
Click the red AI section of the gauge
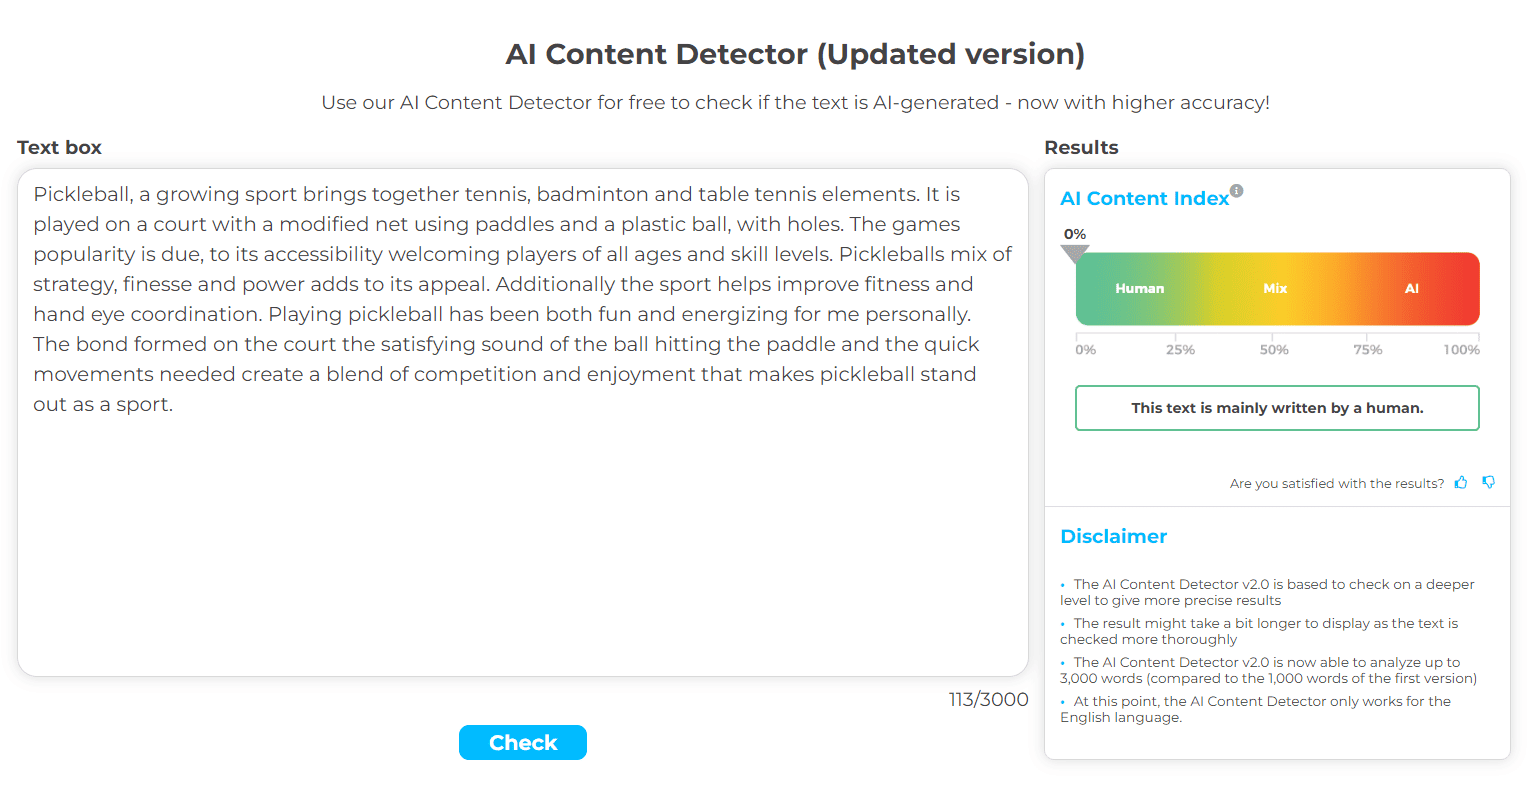pos(1412,289)
